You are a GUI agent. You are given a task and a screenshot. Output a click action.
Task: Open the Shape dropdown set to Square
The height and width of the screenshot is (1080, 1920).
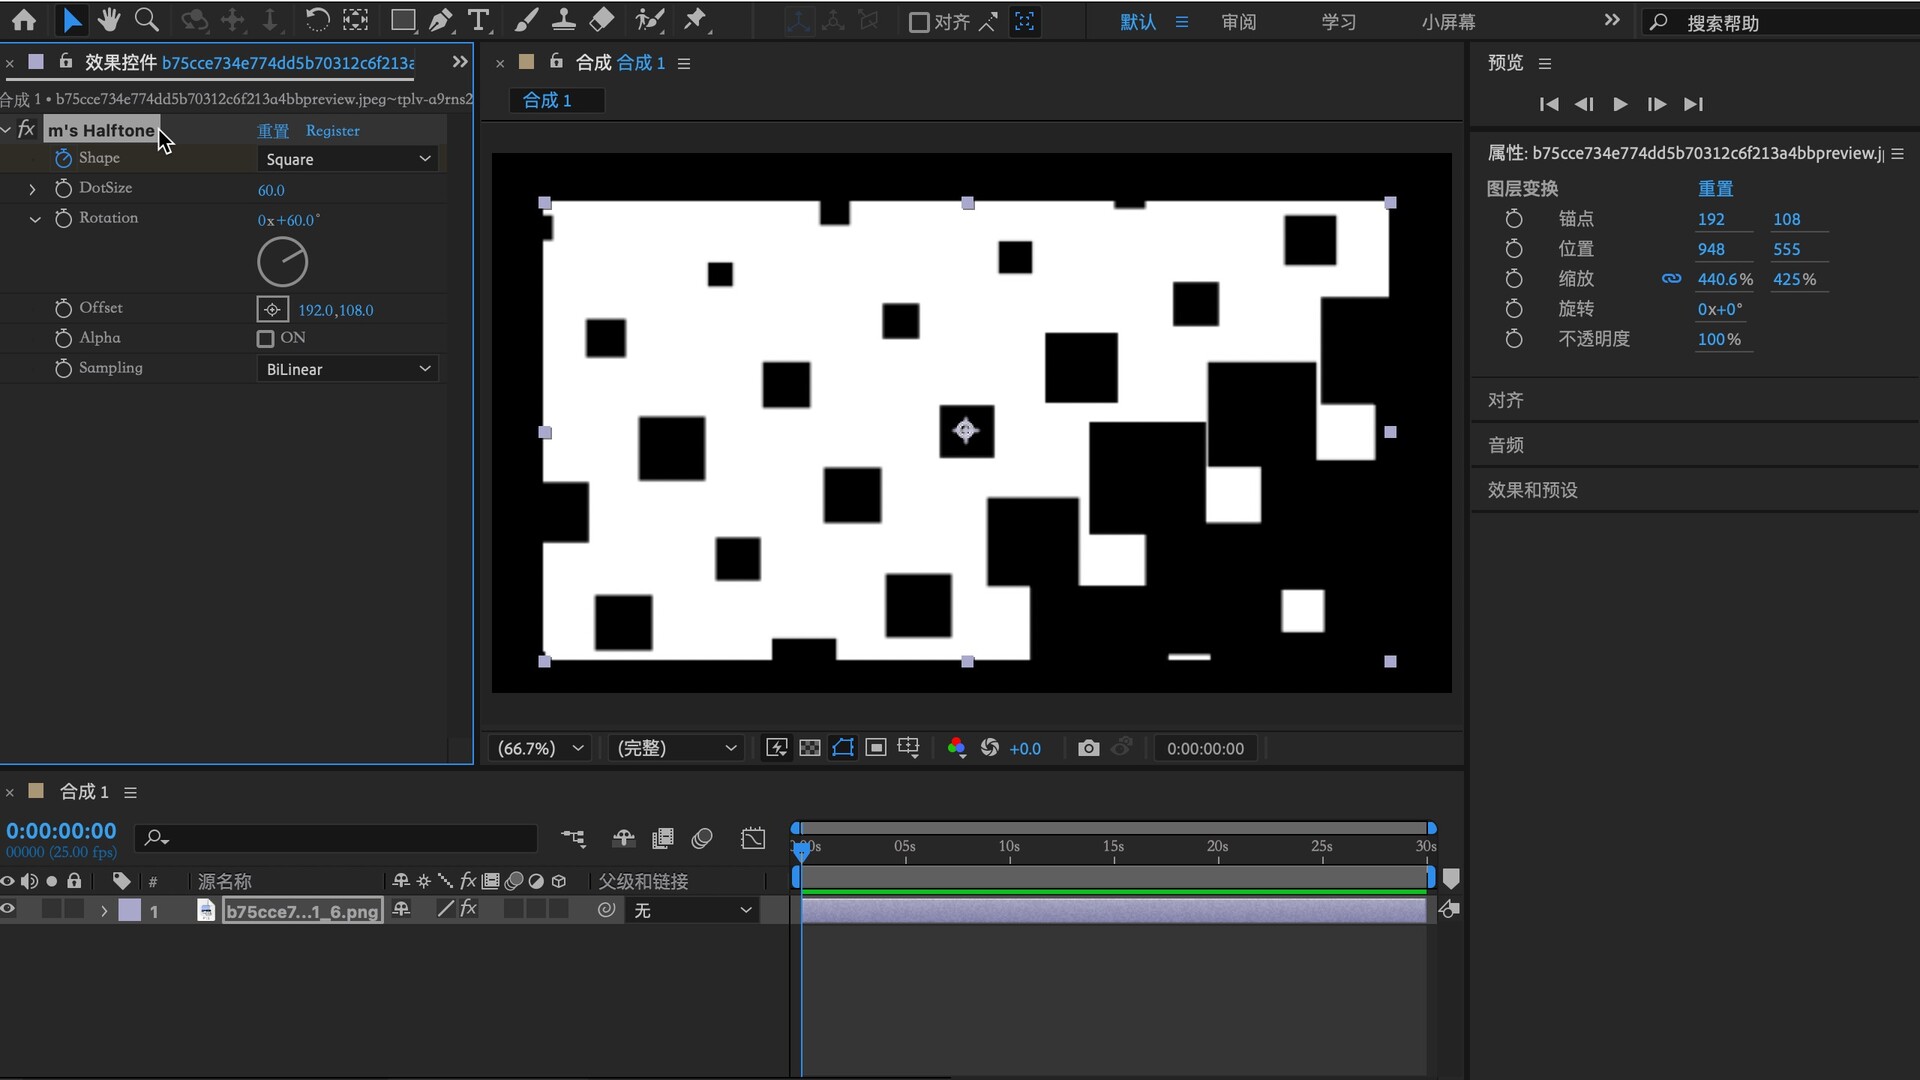tap(348, 159)
